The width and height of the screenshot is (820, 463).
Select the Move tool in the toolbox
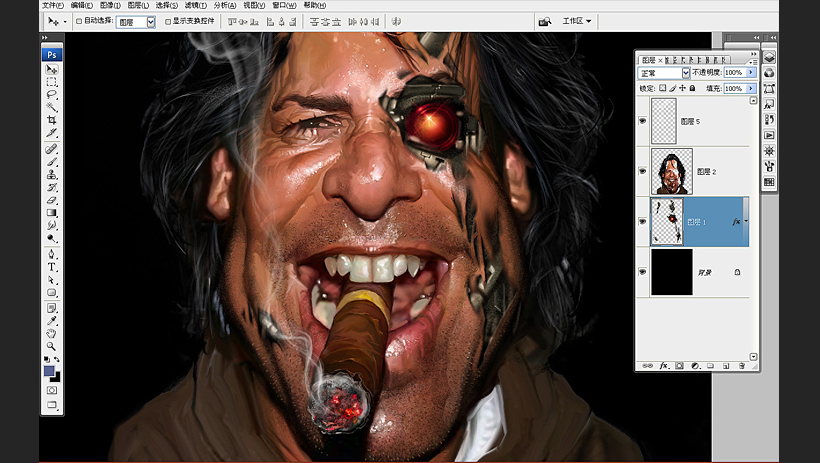click(x=52, y=69)
